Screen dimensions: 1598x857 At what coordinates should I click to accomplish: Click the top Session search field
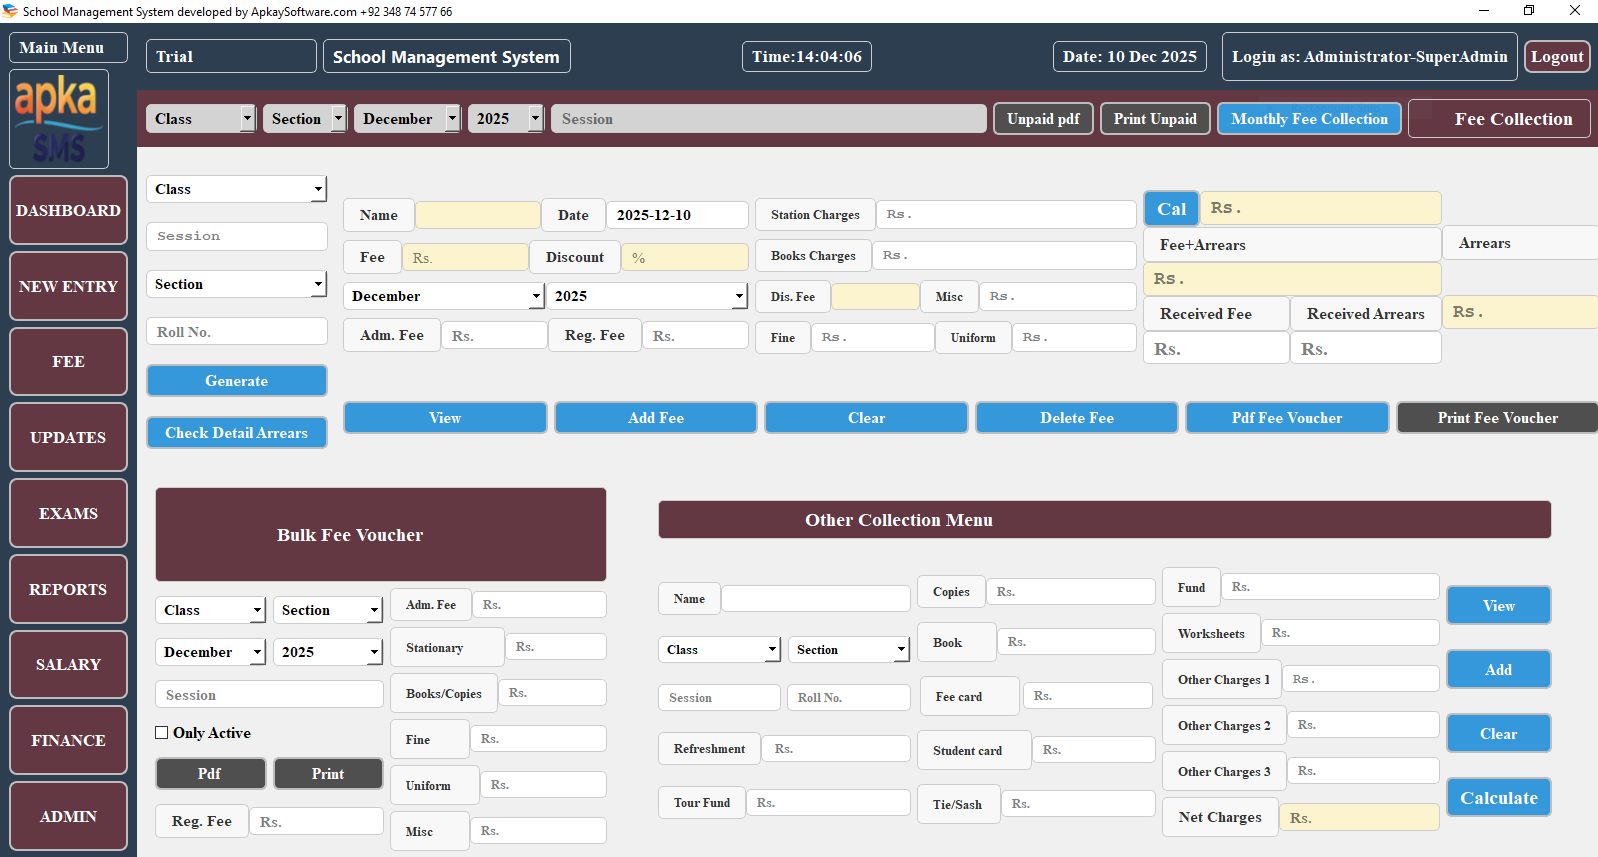tap(769, 118)
